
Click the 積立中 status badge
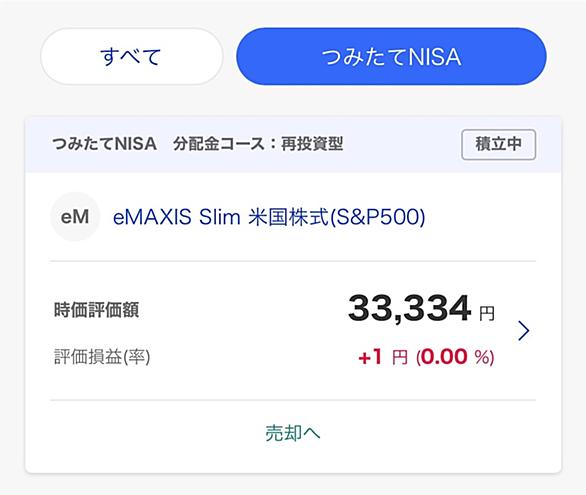(499, 144)
